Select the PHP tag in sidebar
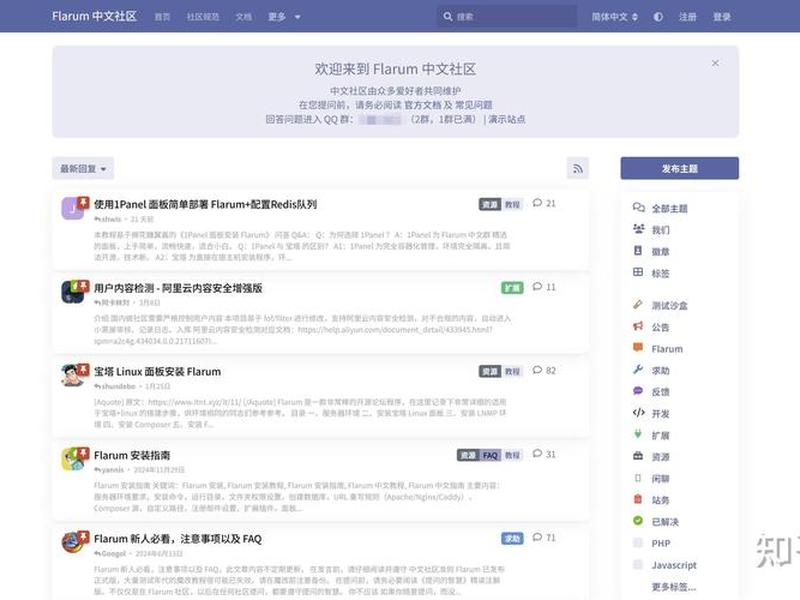 [x=661, y=543]
